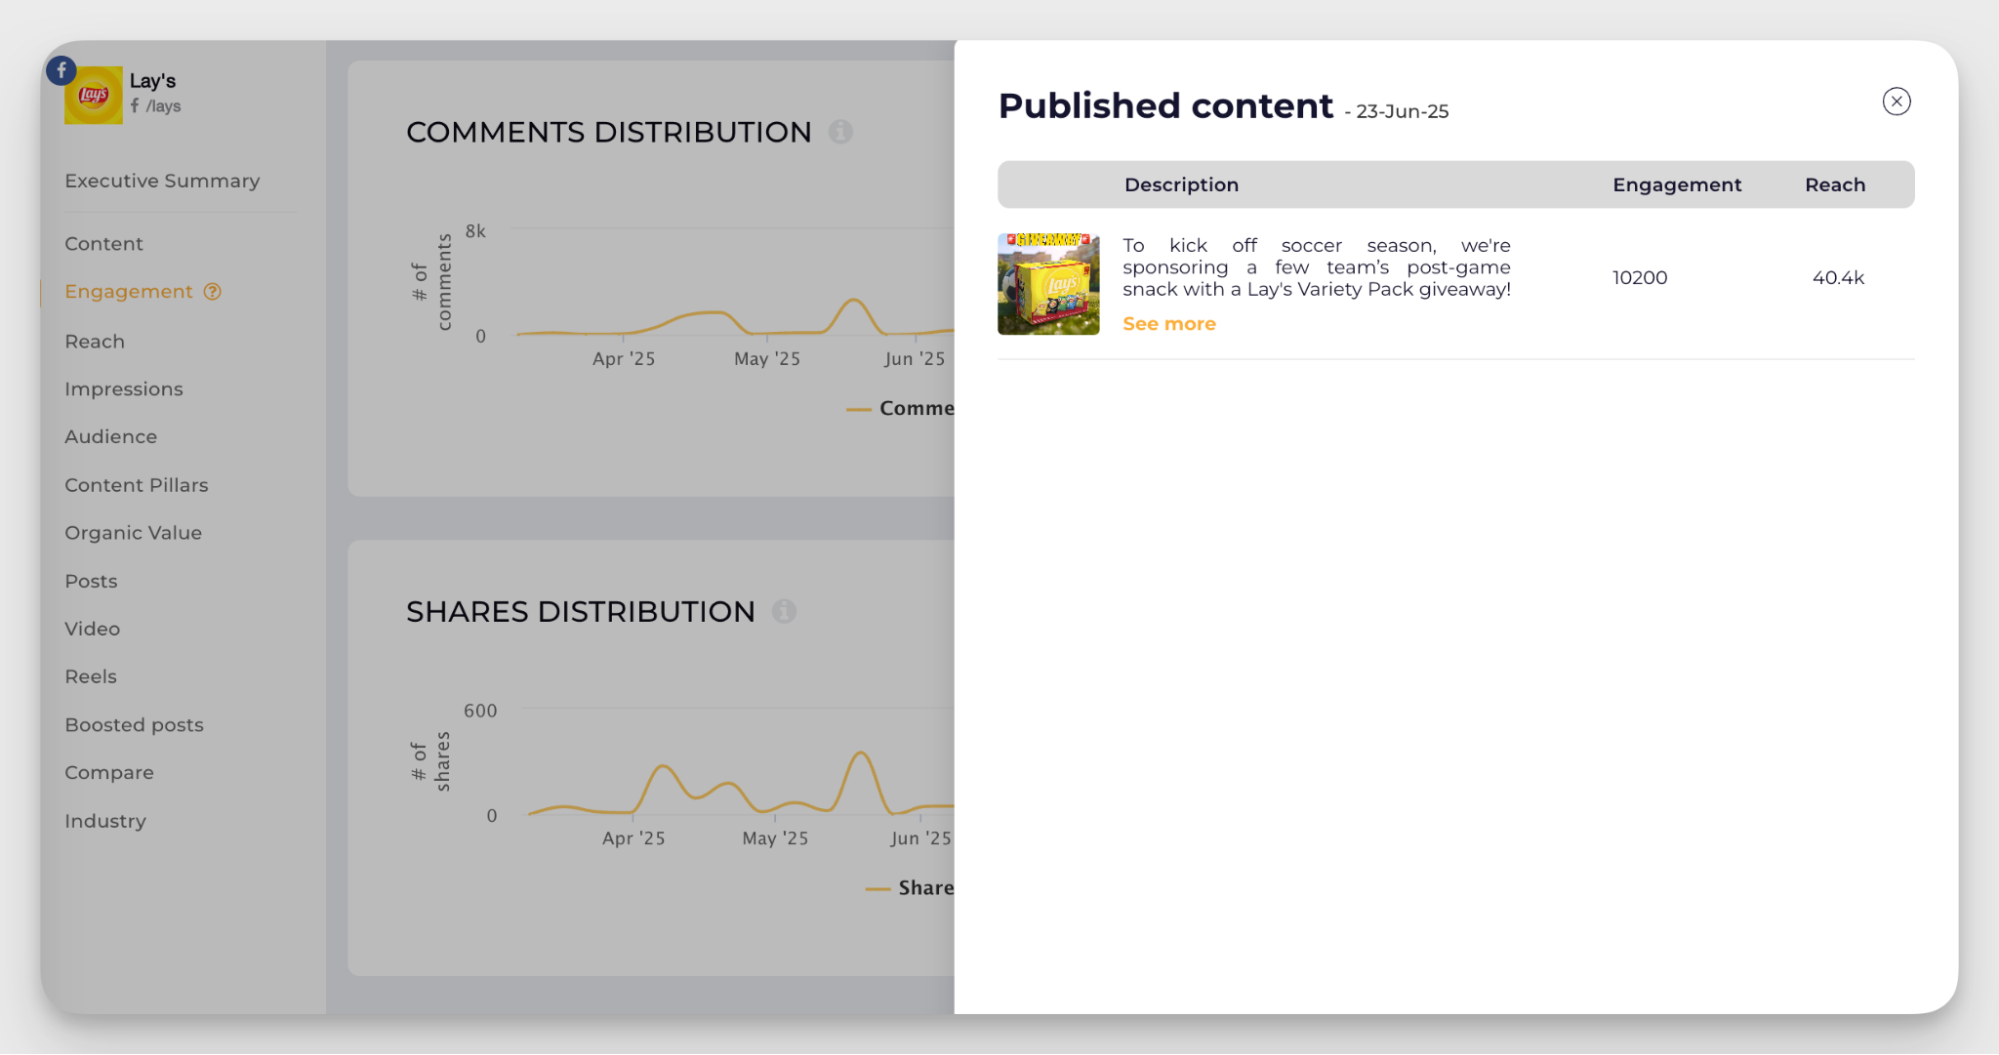Image resolution: width=1999 pixels, height=1055 pixels.
Task: Open Impressions in the sidebar
Action: (124, 389)
